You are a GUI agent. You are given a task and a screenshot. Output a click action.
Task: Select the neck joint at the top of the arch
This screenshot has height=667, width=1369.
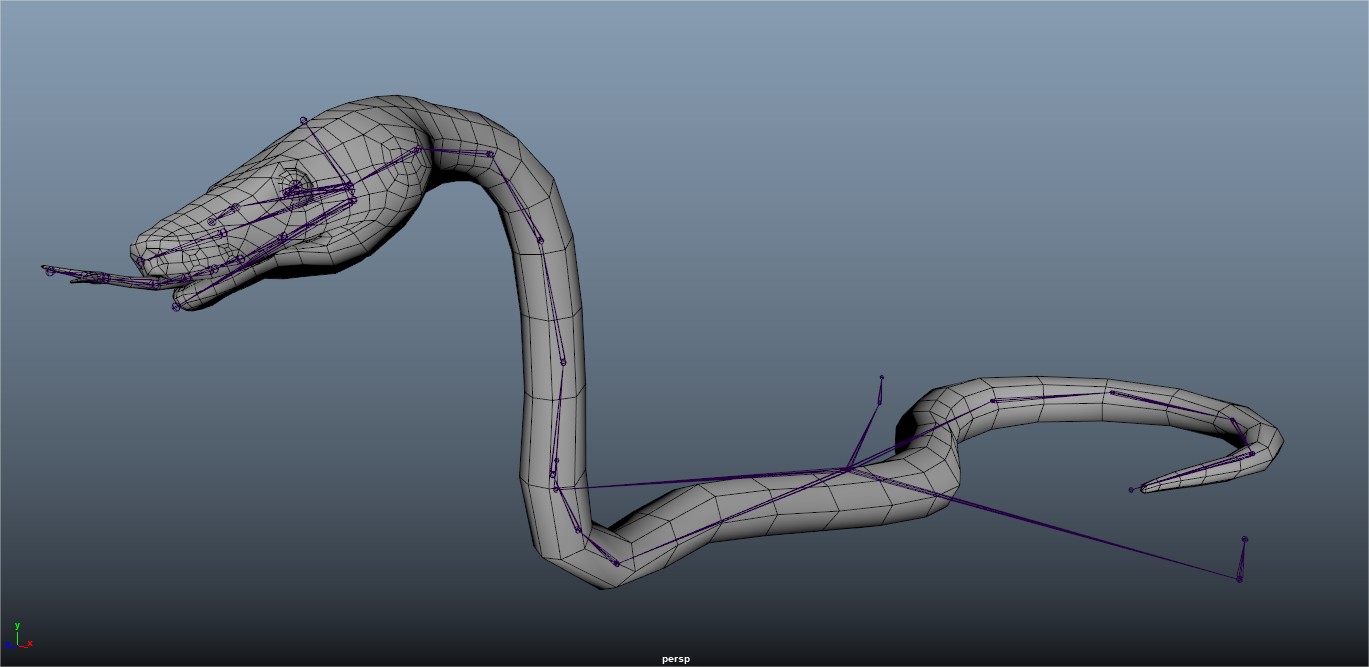[x=490, y=154]
